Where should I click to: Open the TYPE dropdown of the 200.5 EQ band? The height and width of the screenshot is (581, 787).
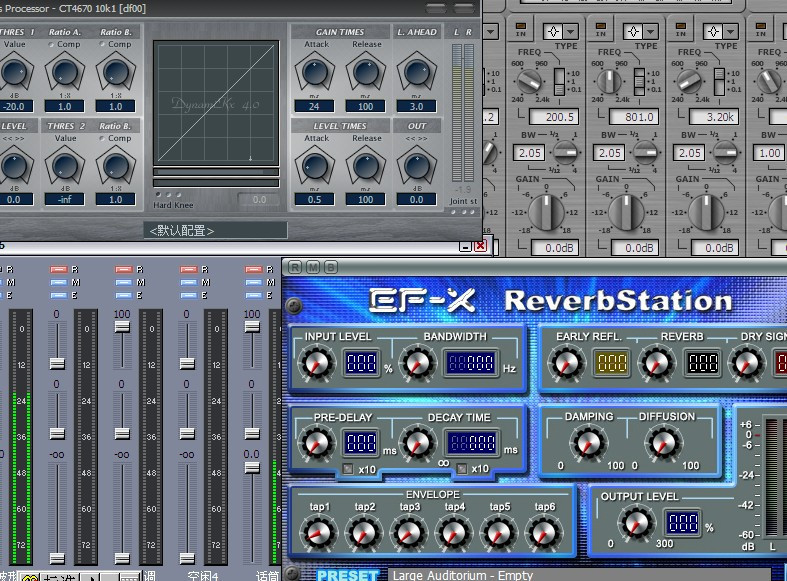pos(571,32)
